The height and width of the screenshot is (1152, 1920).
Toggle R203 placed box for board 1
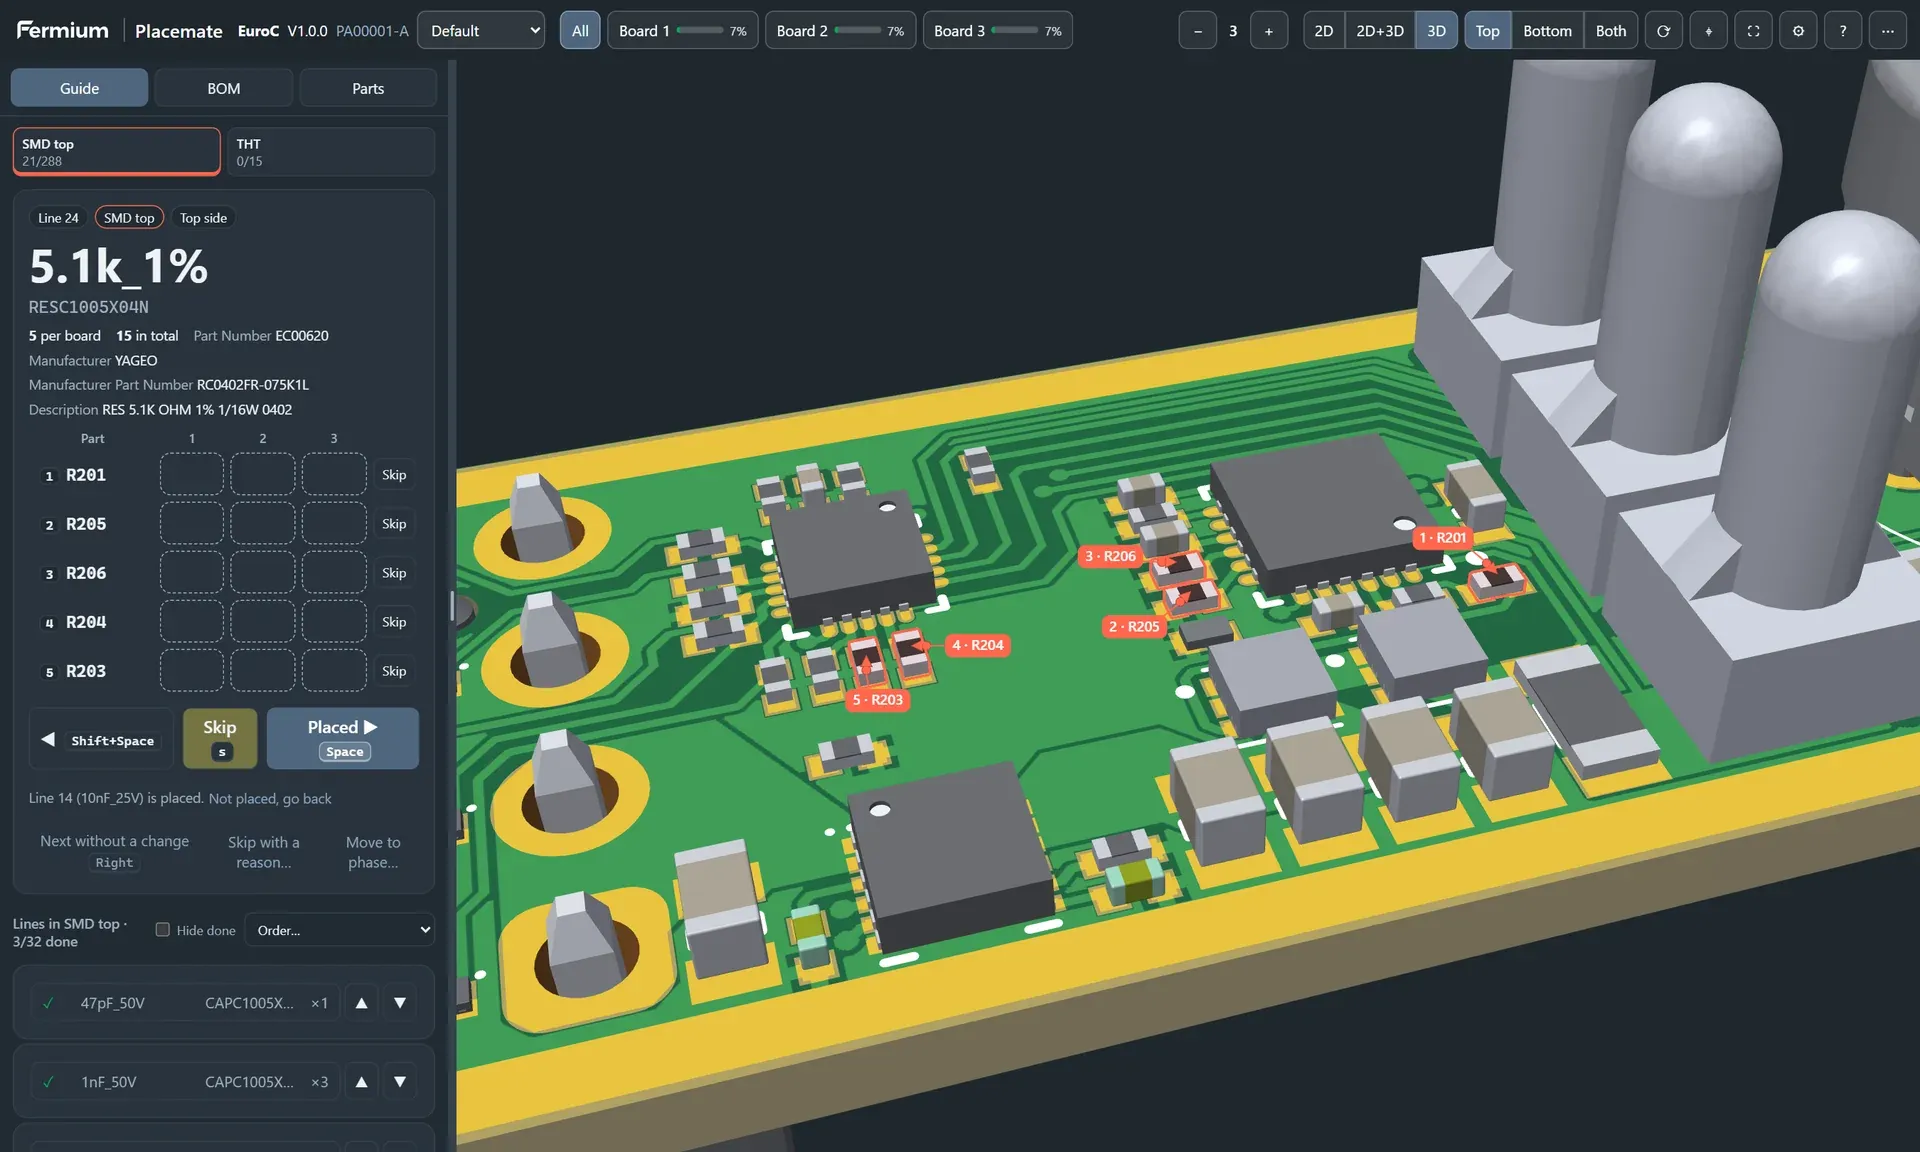point(192,670)
